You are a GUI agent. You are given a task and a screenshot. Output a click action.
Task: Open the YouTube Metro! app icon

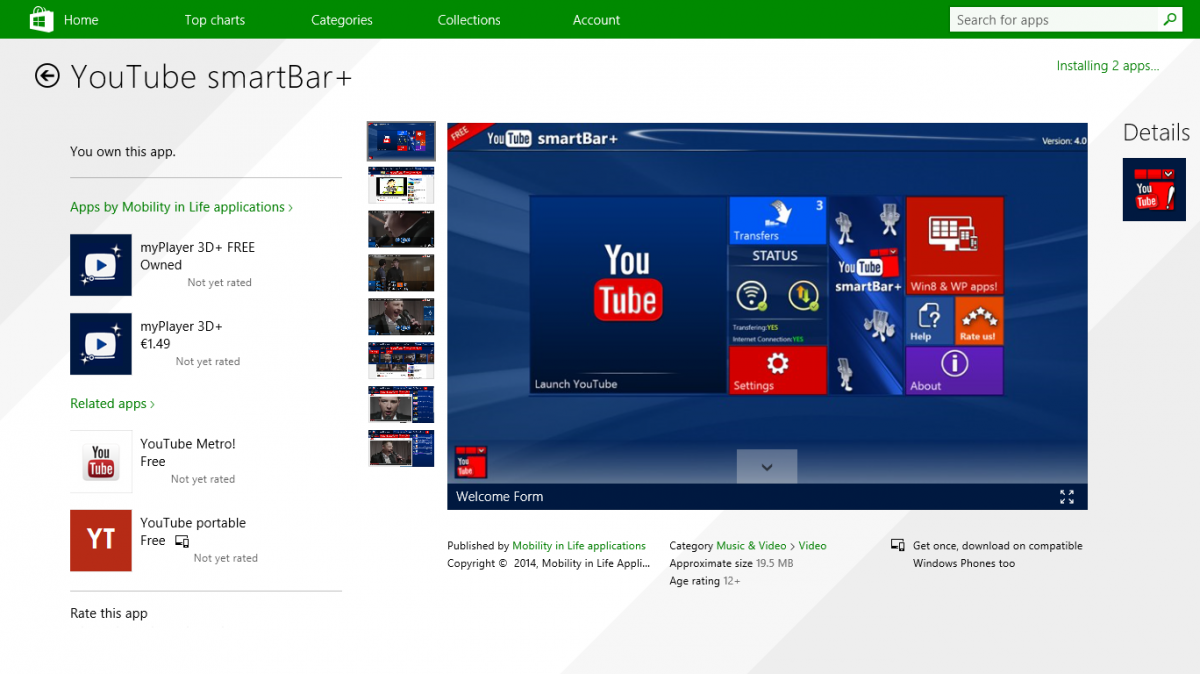[101, 461]
